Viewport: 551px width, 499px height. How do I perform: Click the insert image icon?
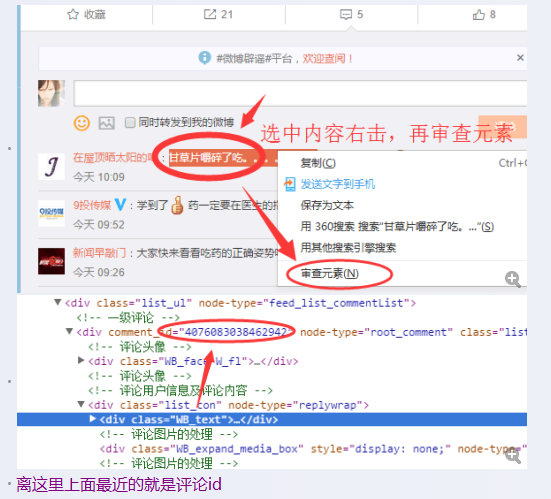[106, 123]
